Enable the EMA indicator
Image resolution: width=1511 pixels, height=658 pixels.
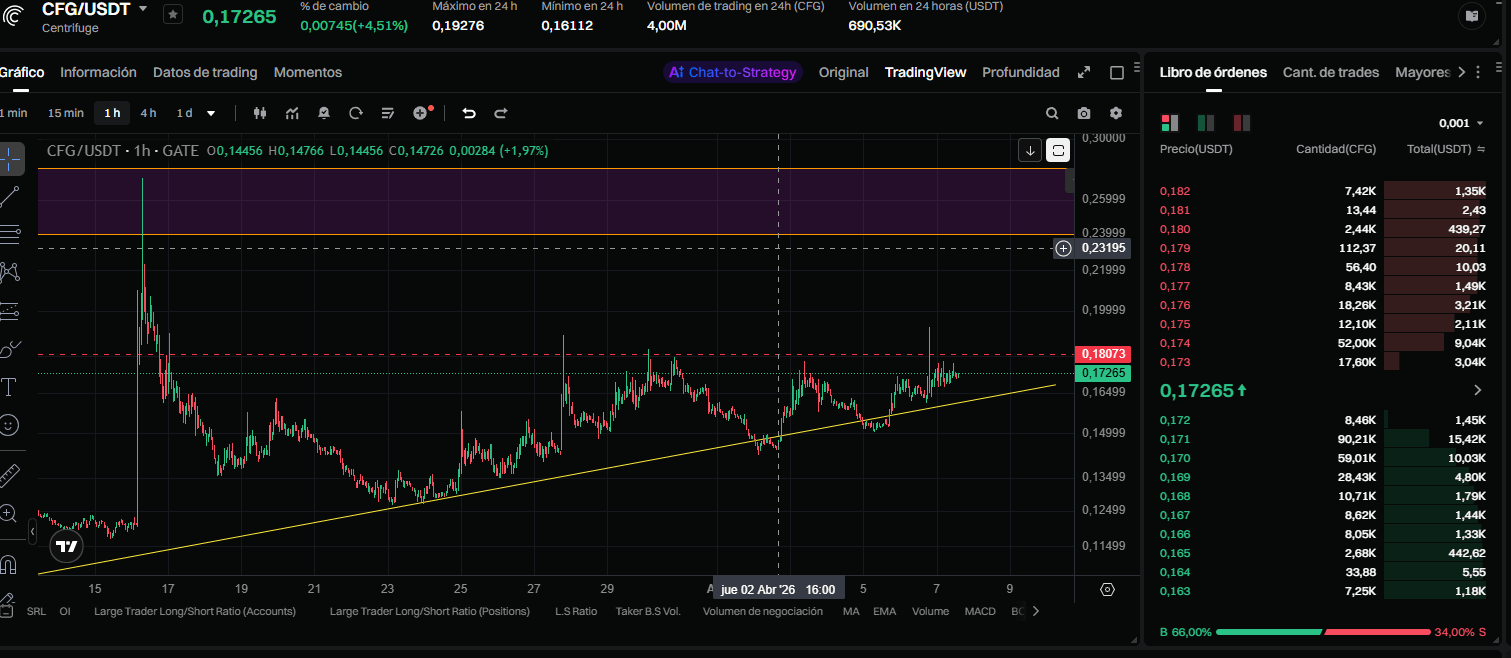(884, 611)
